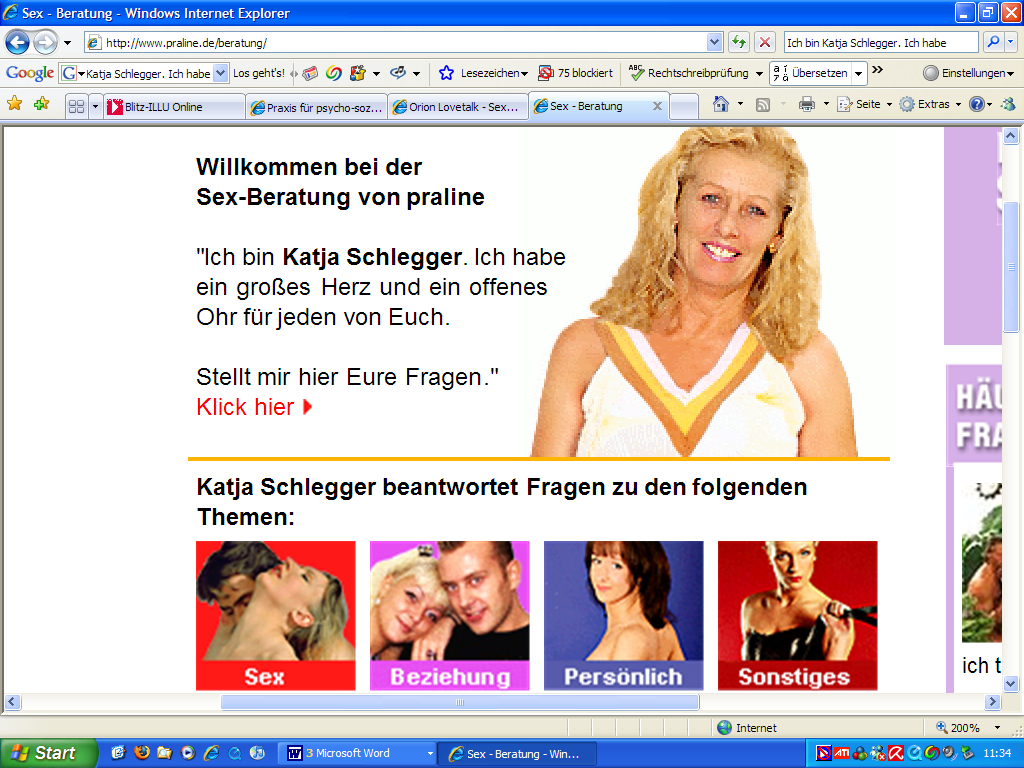The image size is (1024, 768).
Task: Open the Favorites Center star icon
Action: coord(15,104)
